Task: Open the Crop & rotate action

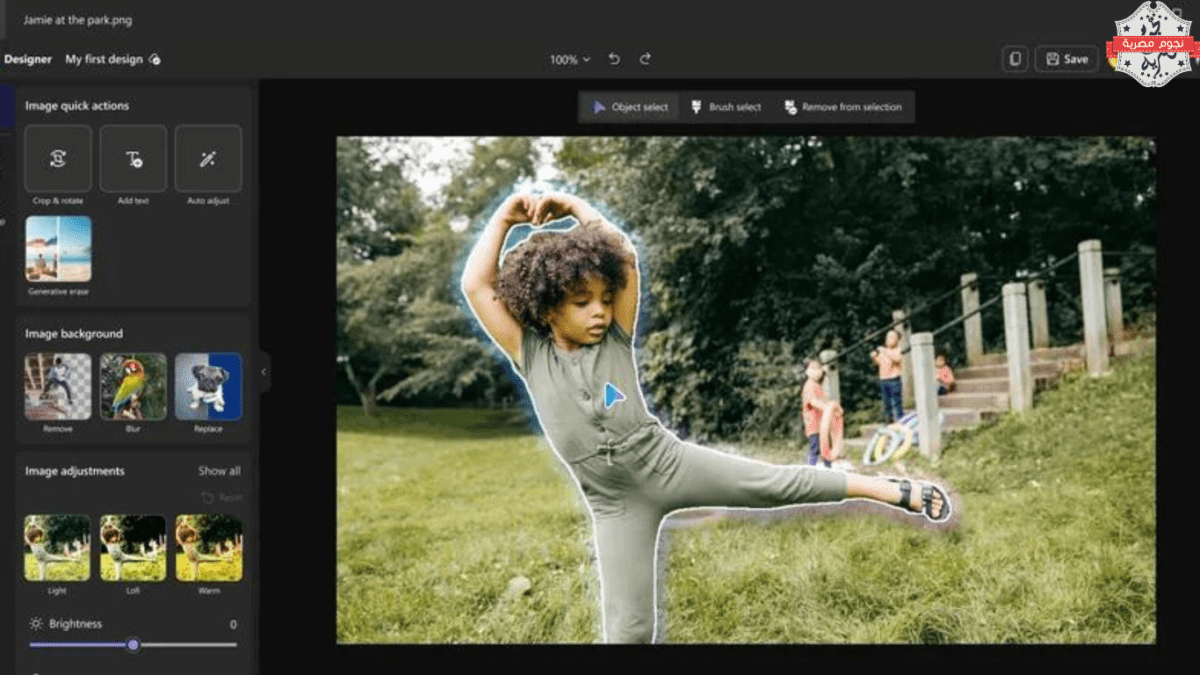Action: point(58,159)
